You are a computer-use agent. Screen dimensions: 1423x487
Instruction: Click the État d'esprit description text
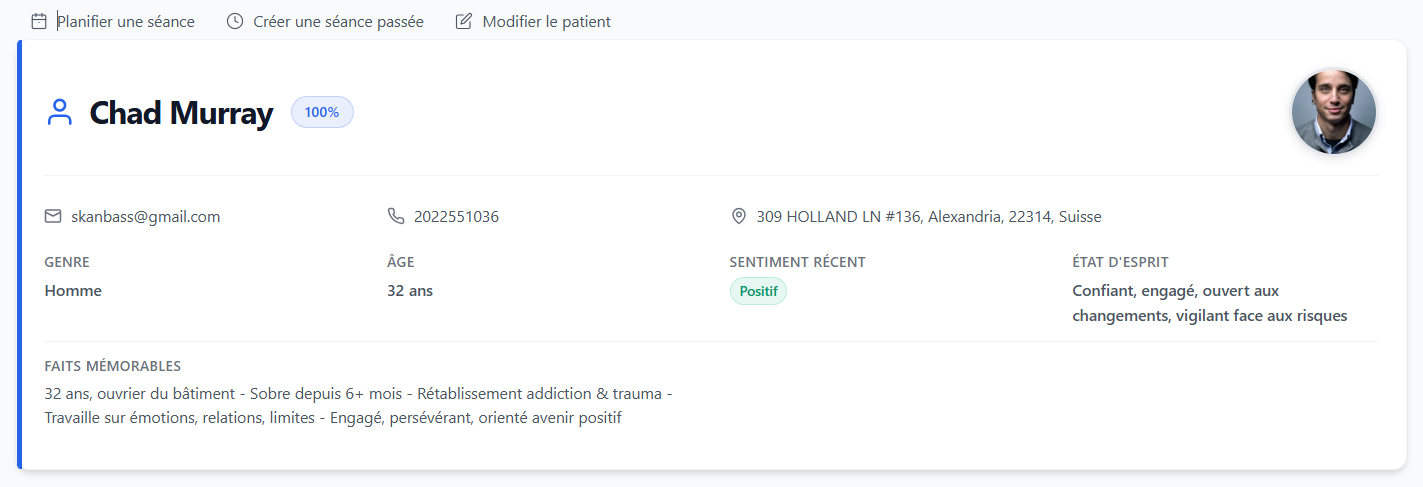coord(1209,303)
